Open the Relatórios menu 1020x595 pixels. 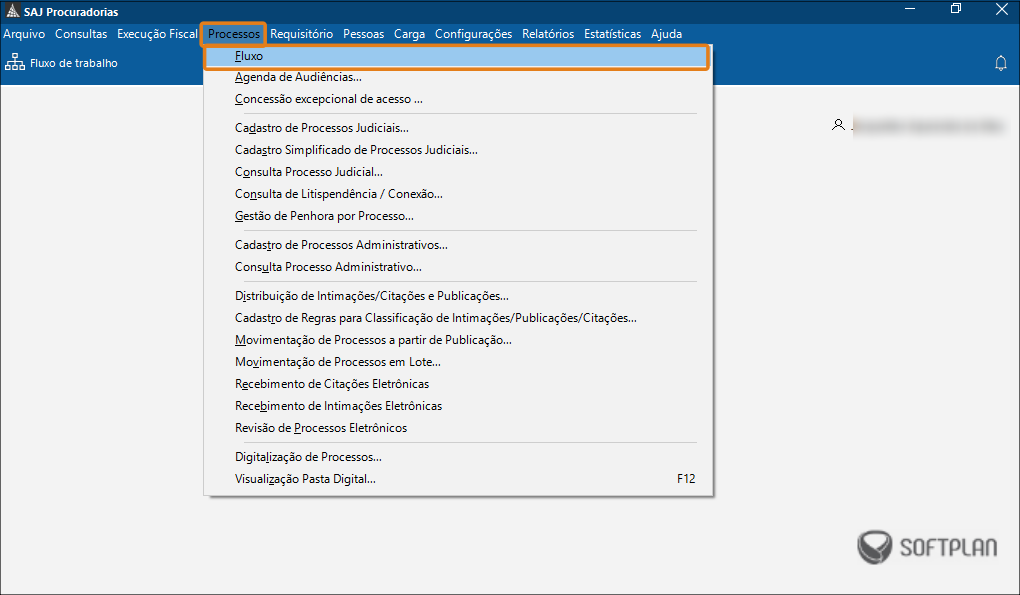click(x=548, y=34)
